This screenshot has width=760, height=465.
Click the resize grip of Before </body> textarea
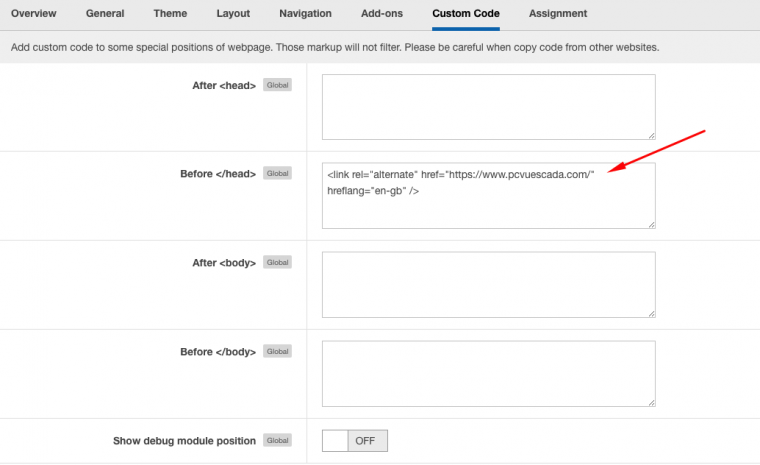(651, 402)
